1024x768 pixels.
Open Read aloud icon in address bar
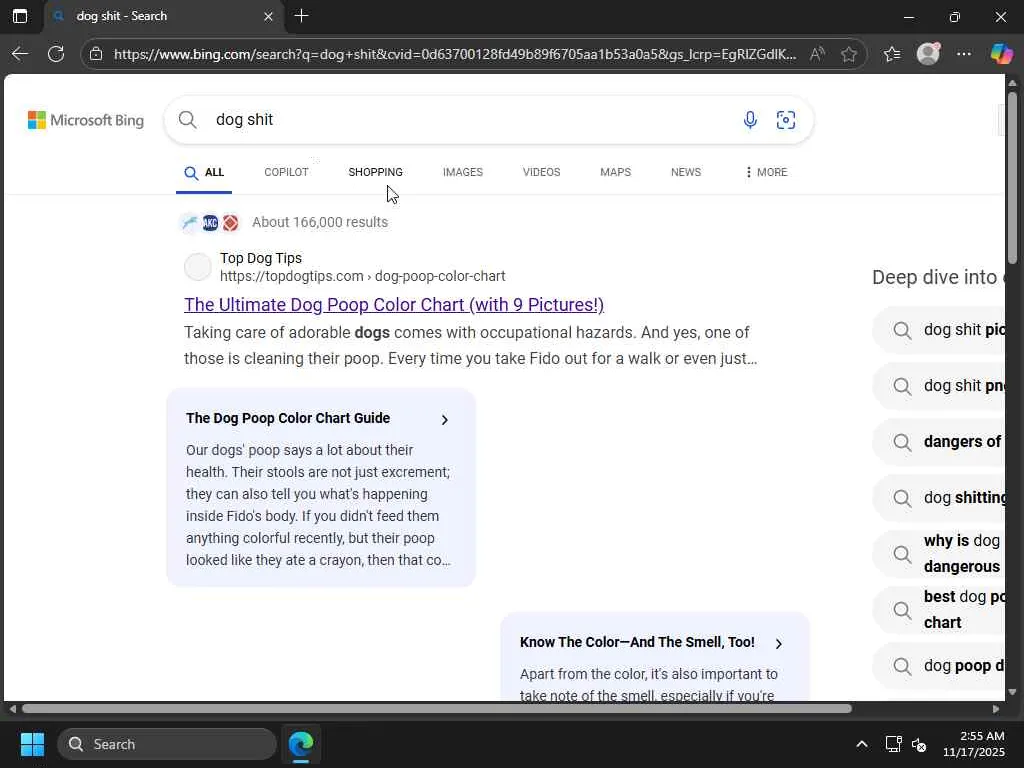817,54
